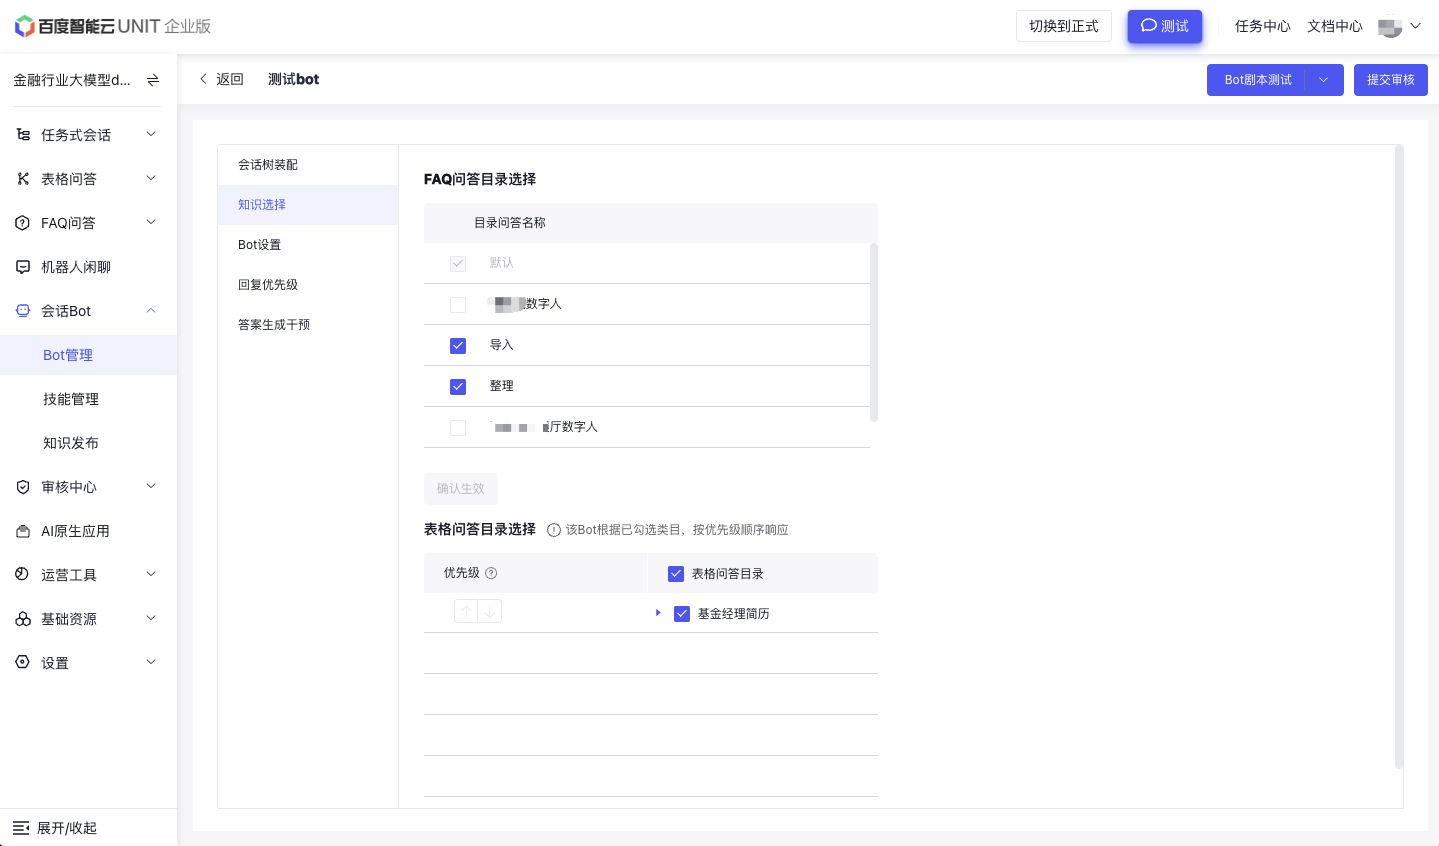
Task: Click the 会话Bot robot icon
Action: coord(23,311)
